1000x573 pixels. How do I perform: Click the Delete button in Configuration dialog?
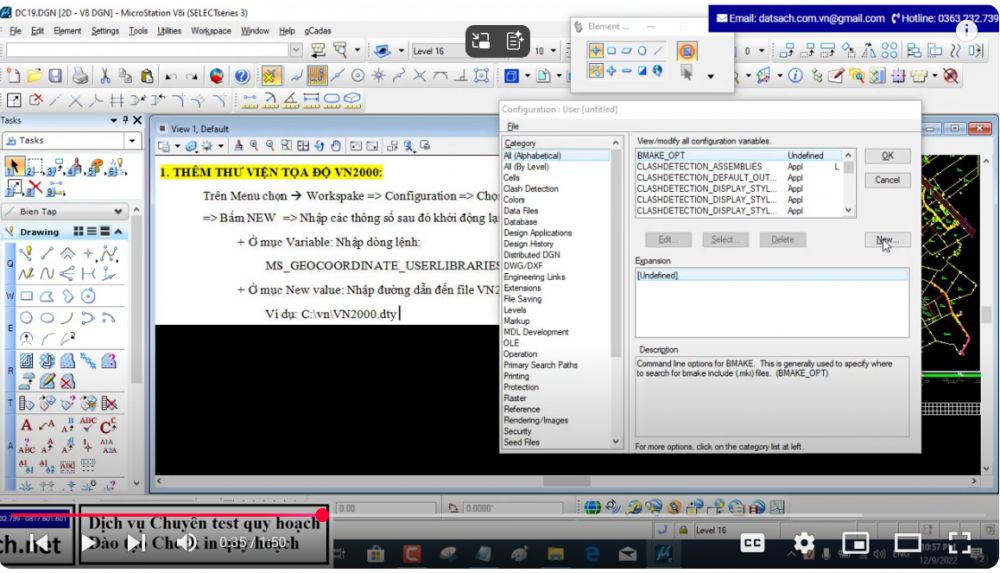(x=783, y=240)
